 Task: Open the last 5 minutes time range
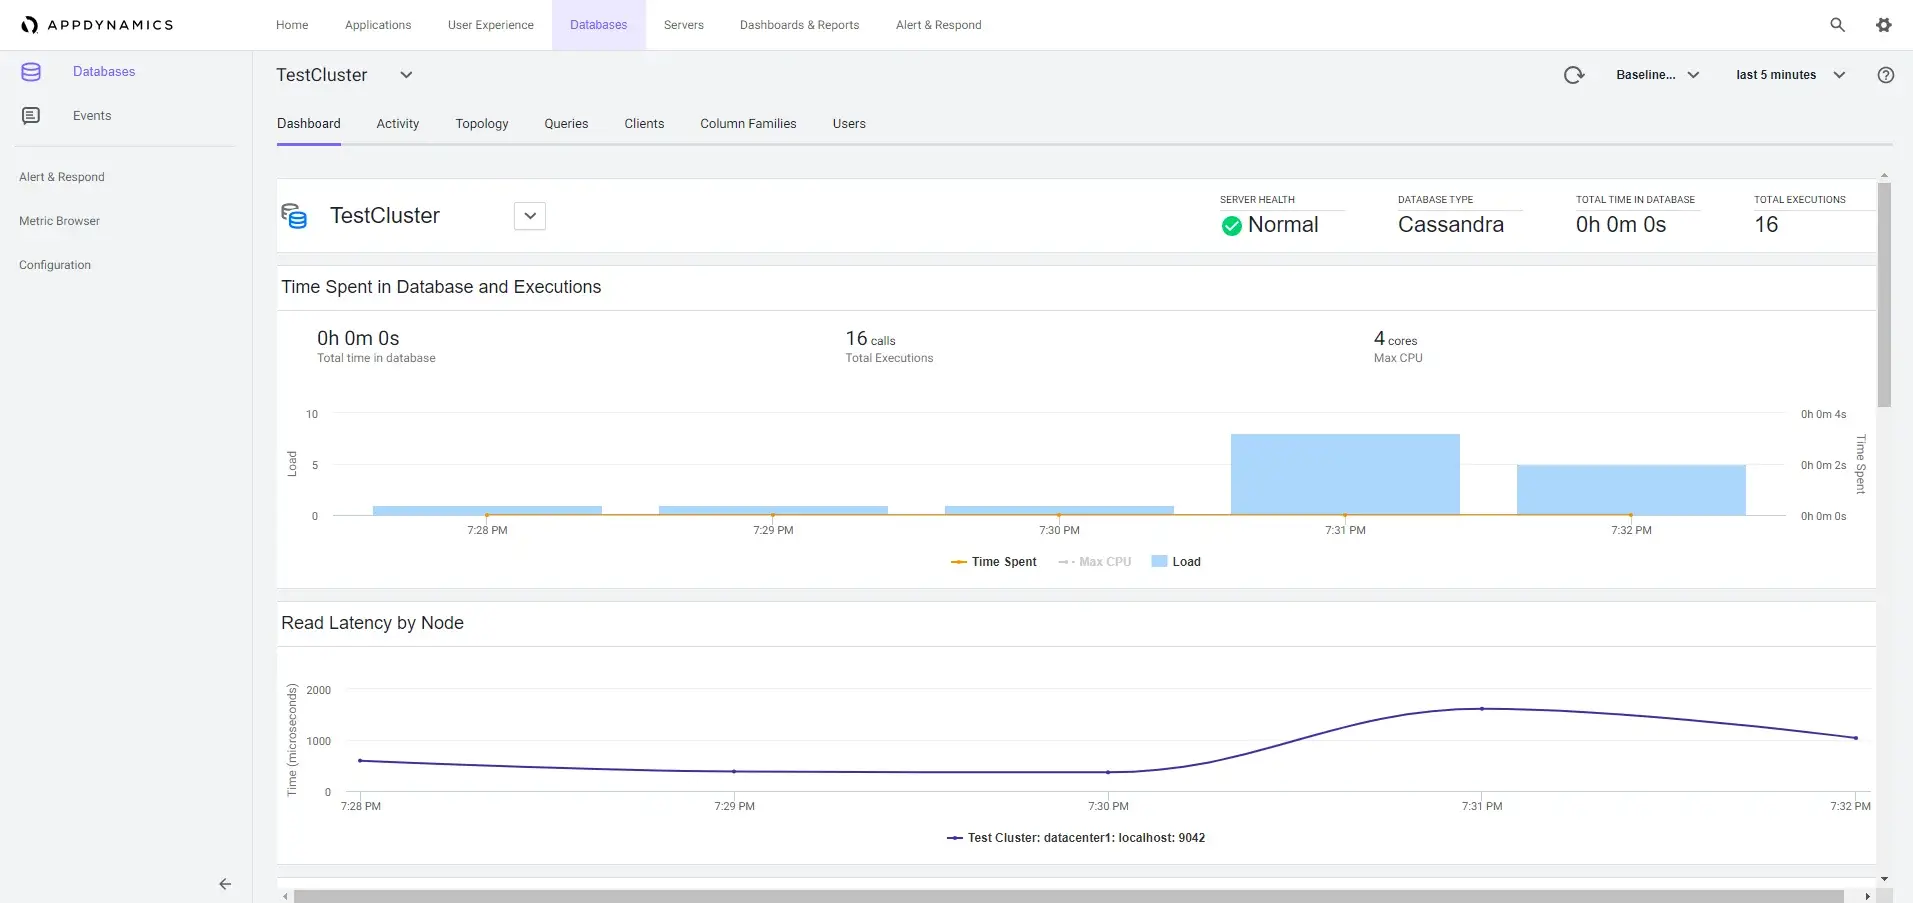tap(1790, 75)
